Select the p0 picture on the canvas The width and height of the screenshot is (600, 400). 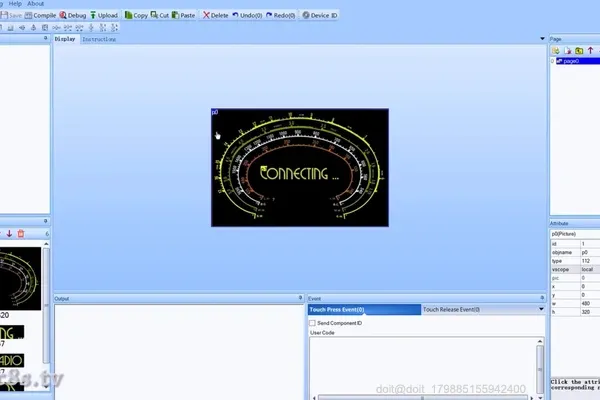point(300,167)
